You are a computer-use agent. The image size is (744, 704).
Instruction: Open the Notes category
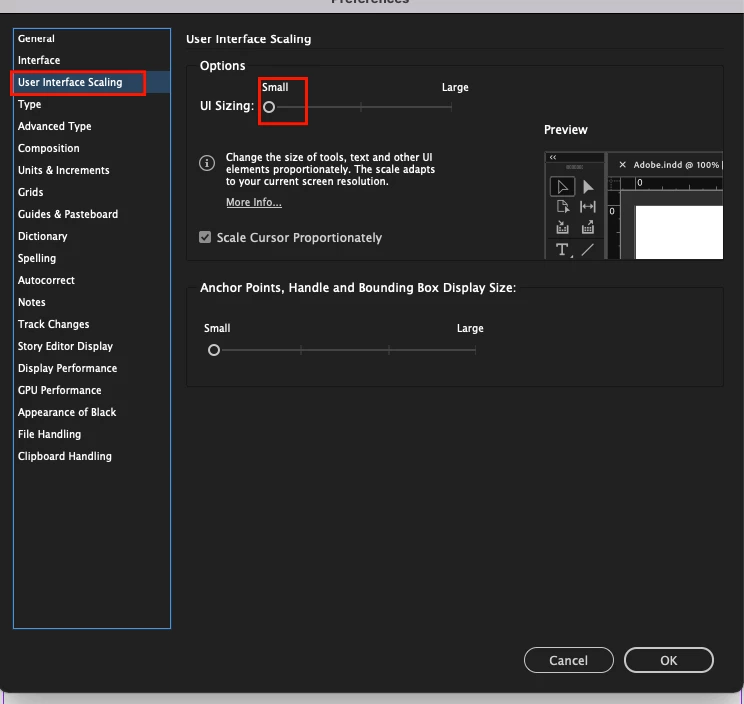[92, 302]
